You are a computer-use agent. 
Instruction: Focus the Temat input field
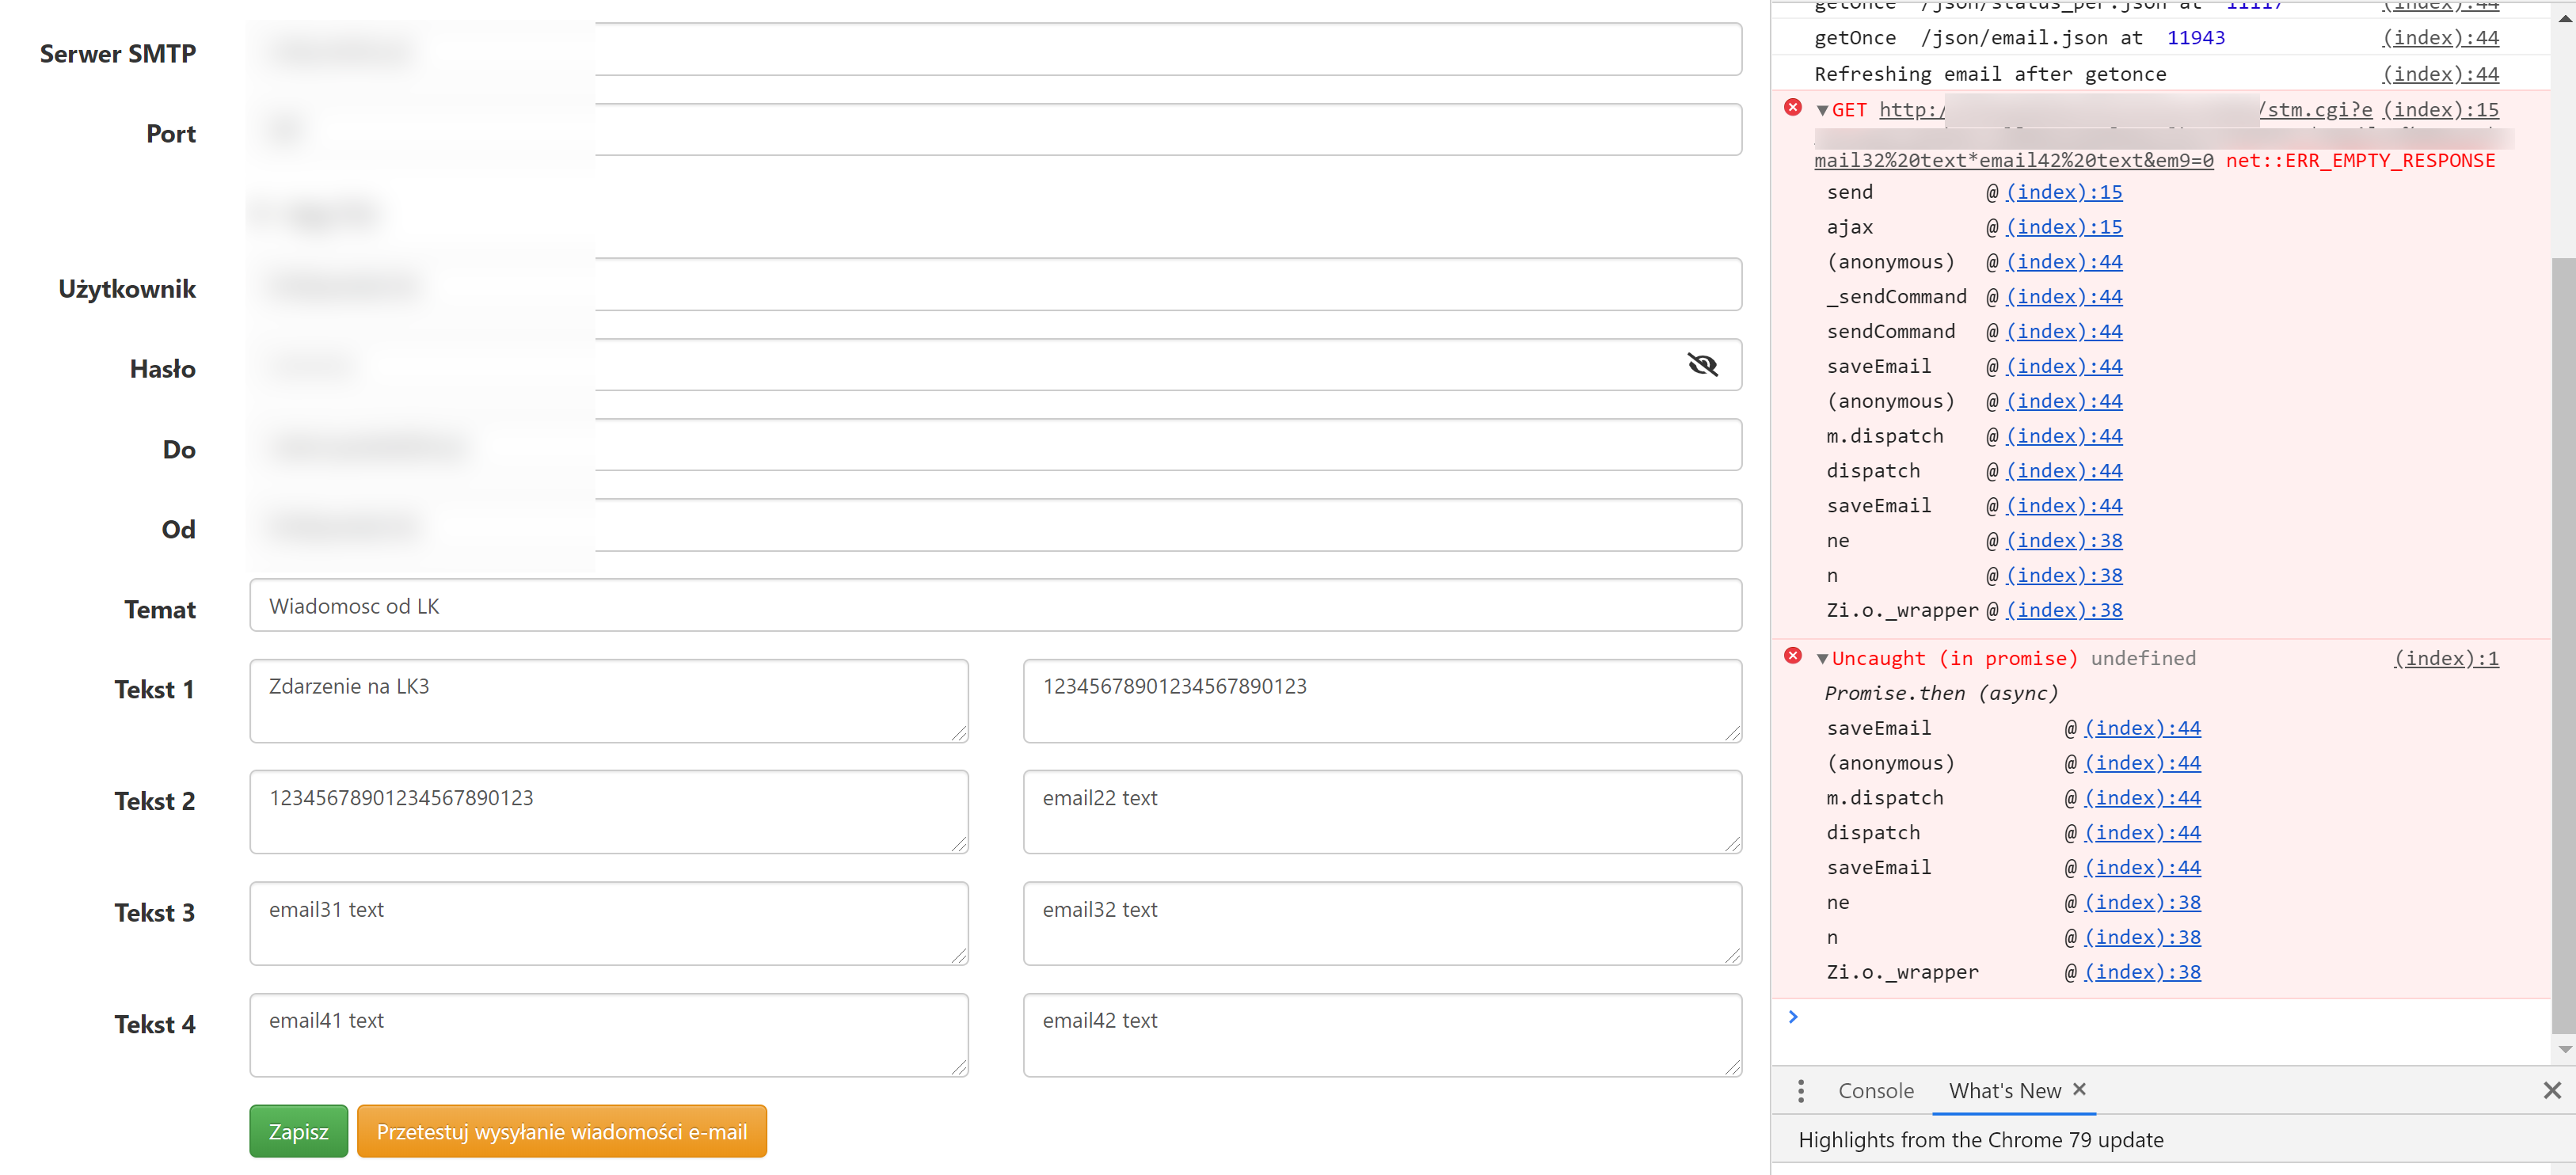point(995,606)
